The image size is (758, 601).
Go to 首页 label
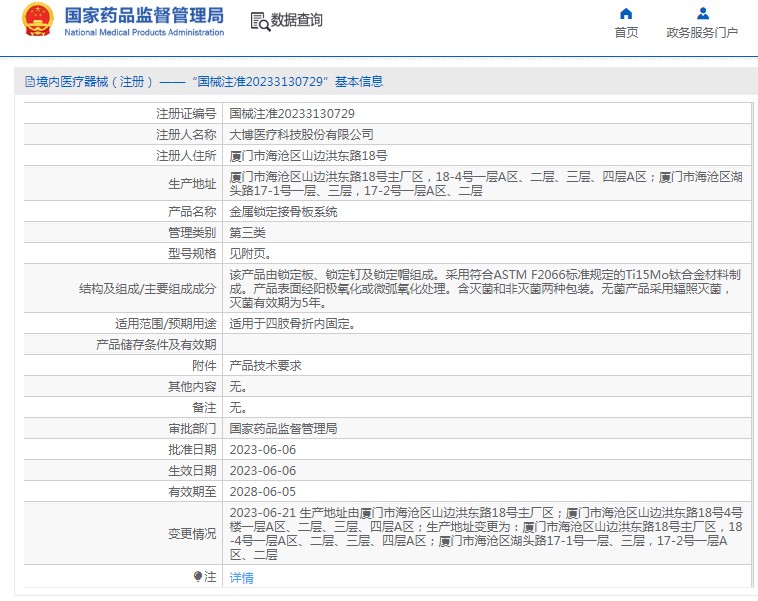point(626,32)
